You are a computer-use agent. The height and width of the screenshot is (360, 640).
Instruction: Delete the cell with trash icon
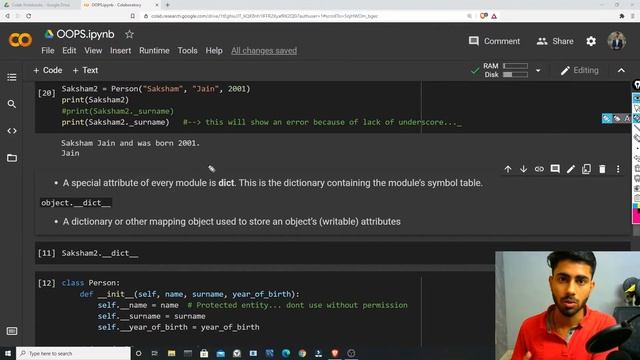point(602,169)
